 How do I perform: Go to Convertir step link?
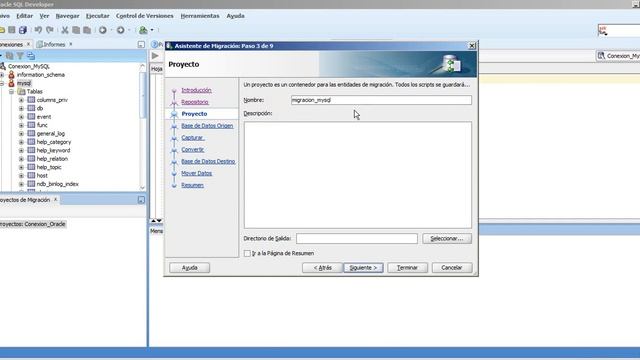193,149
